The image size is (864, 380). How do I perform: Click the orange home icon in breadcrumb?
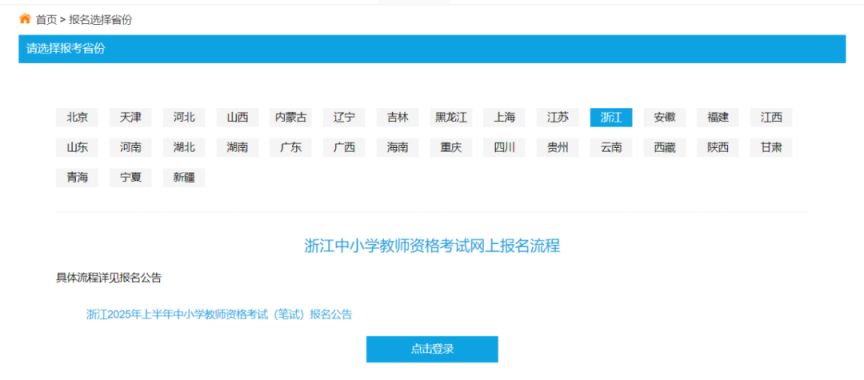pos(25,19)
